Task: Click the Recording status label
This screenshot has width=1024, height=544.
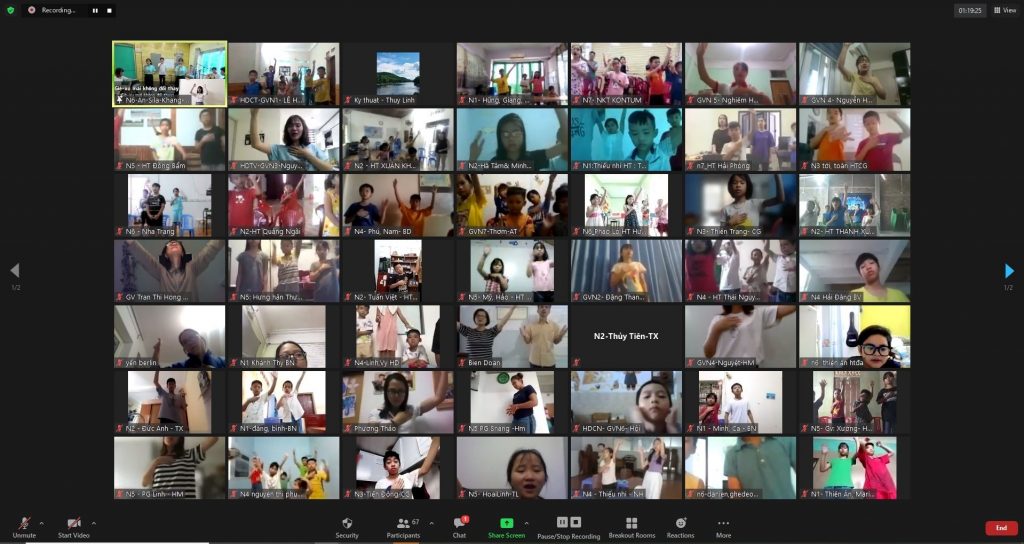Action: [x=57, y=10]
